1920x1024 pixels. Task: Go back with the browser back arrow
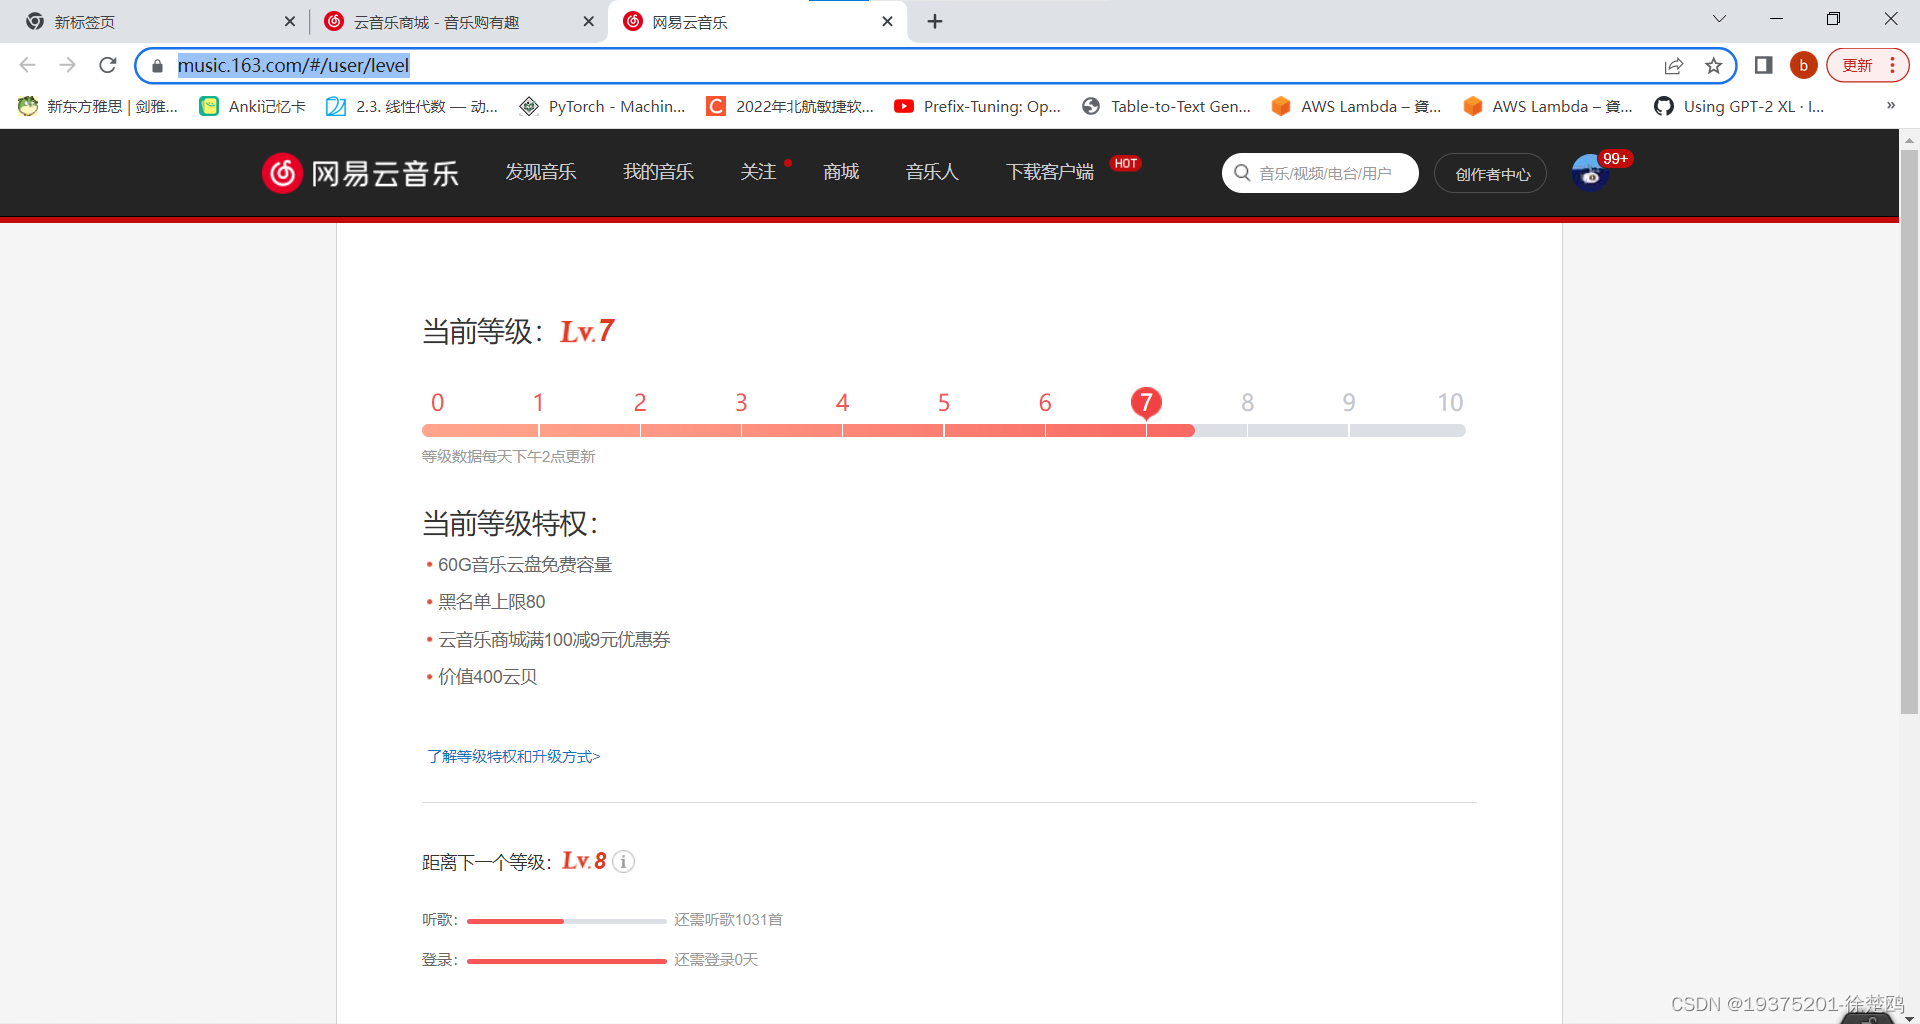coord(27,65)
